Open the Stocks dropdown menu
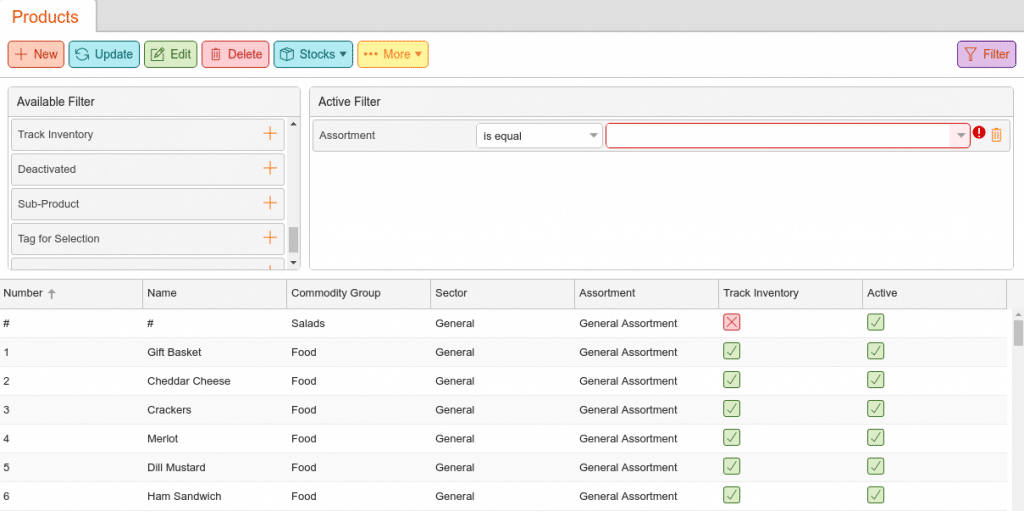This screenshot has width=1024, height=511. pyautogui.click(x=313, y=54)
